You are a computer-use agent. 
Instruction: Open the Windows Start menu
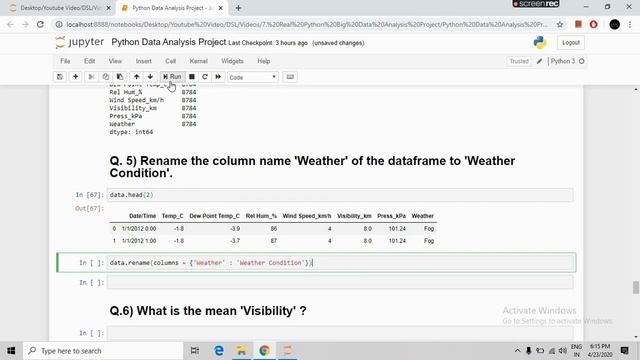[11, 351]
